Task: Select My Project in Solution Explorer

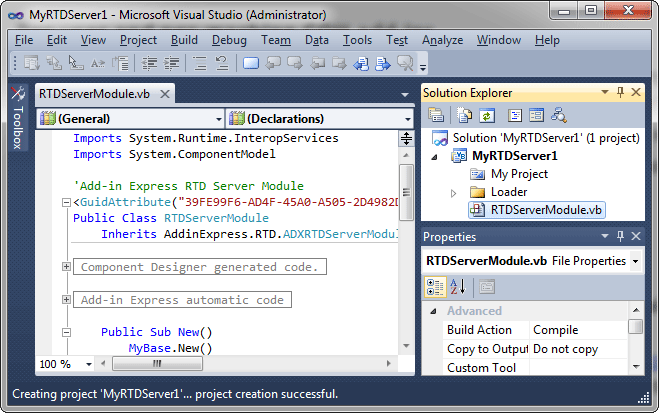Action: click(519, 174)
